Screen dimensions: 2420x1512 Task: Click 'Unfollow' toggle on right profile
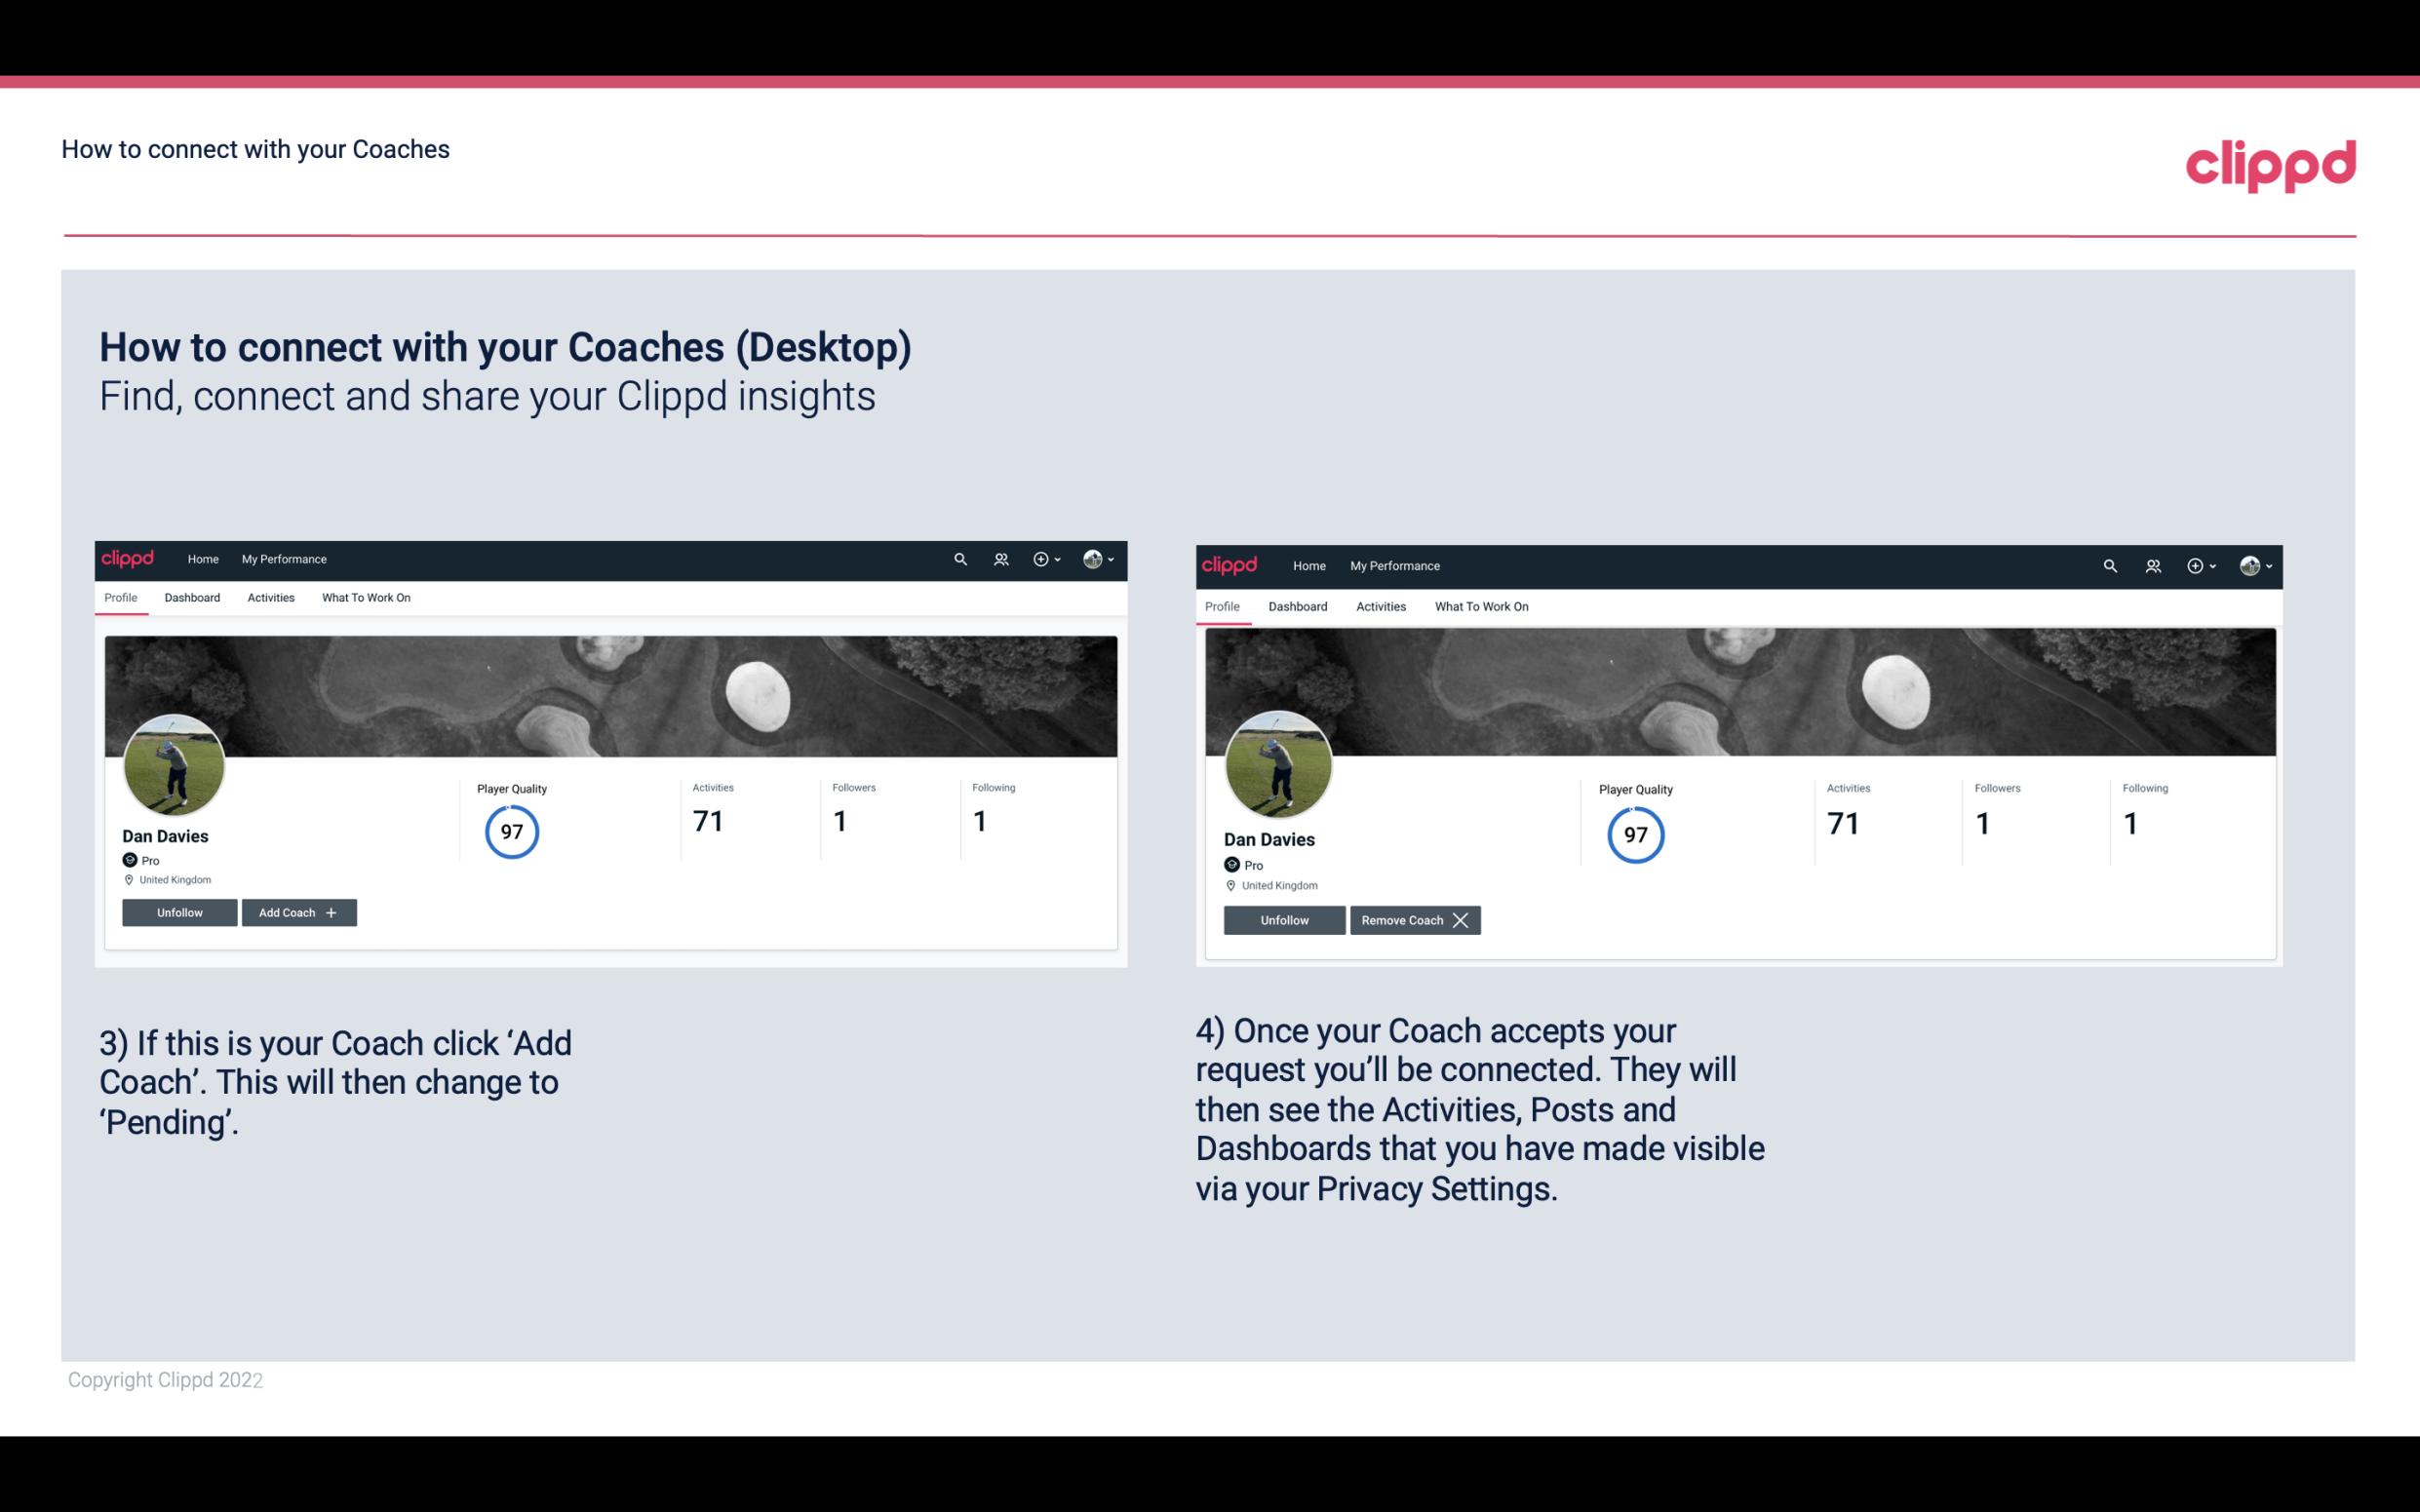pos(1284,919)
